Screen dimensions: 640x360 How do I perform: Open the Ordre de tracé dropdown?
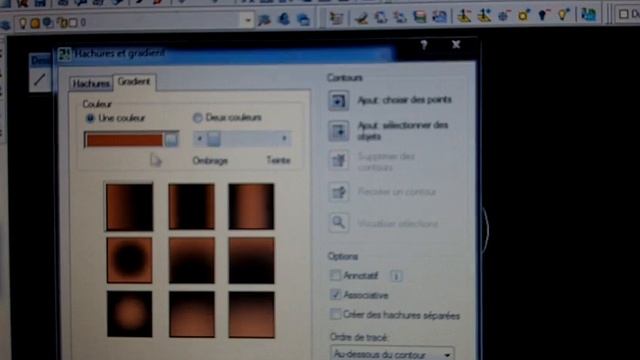pos(392,353)
